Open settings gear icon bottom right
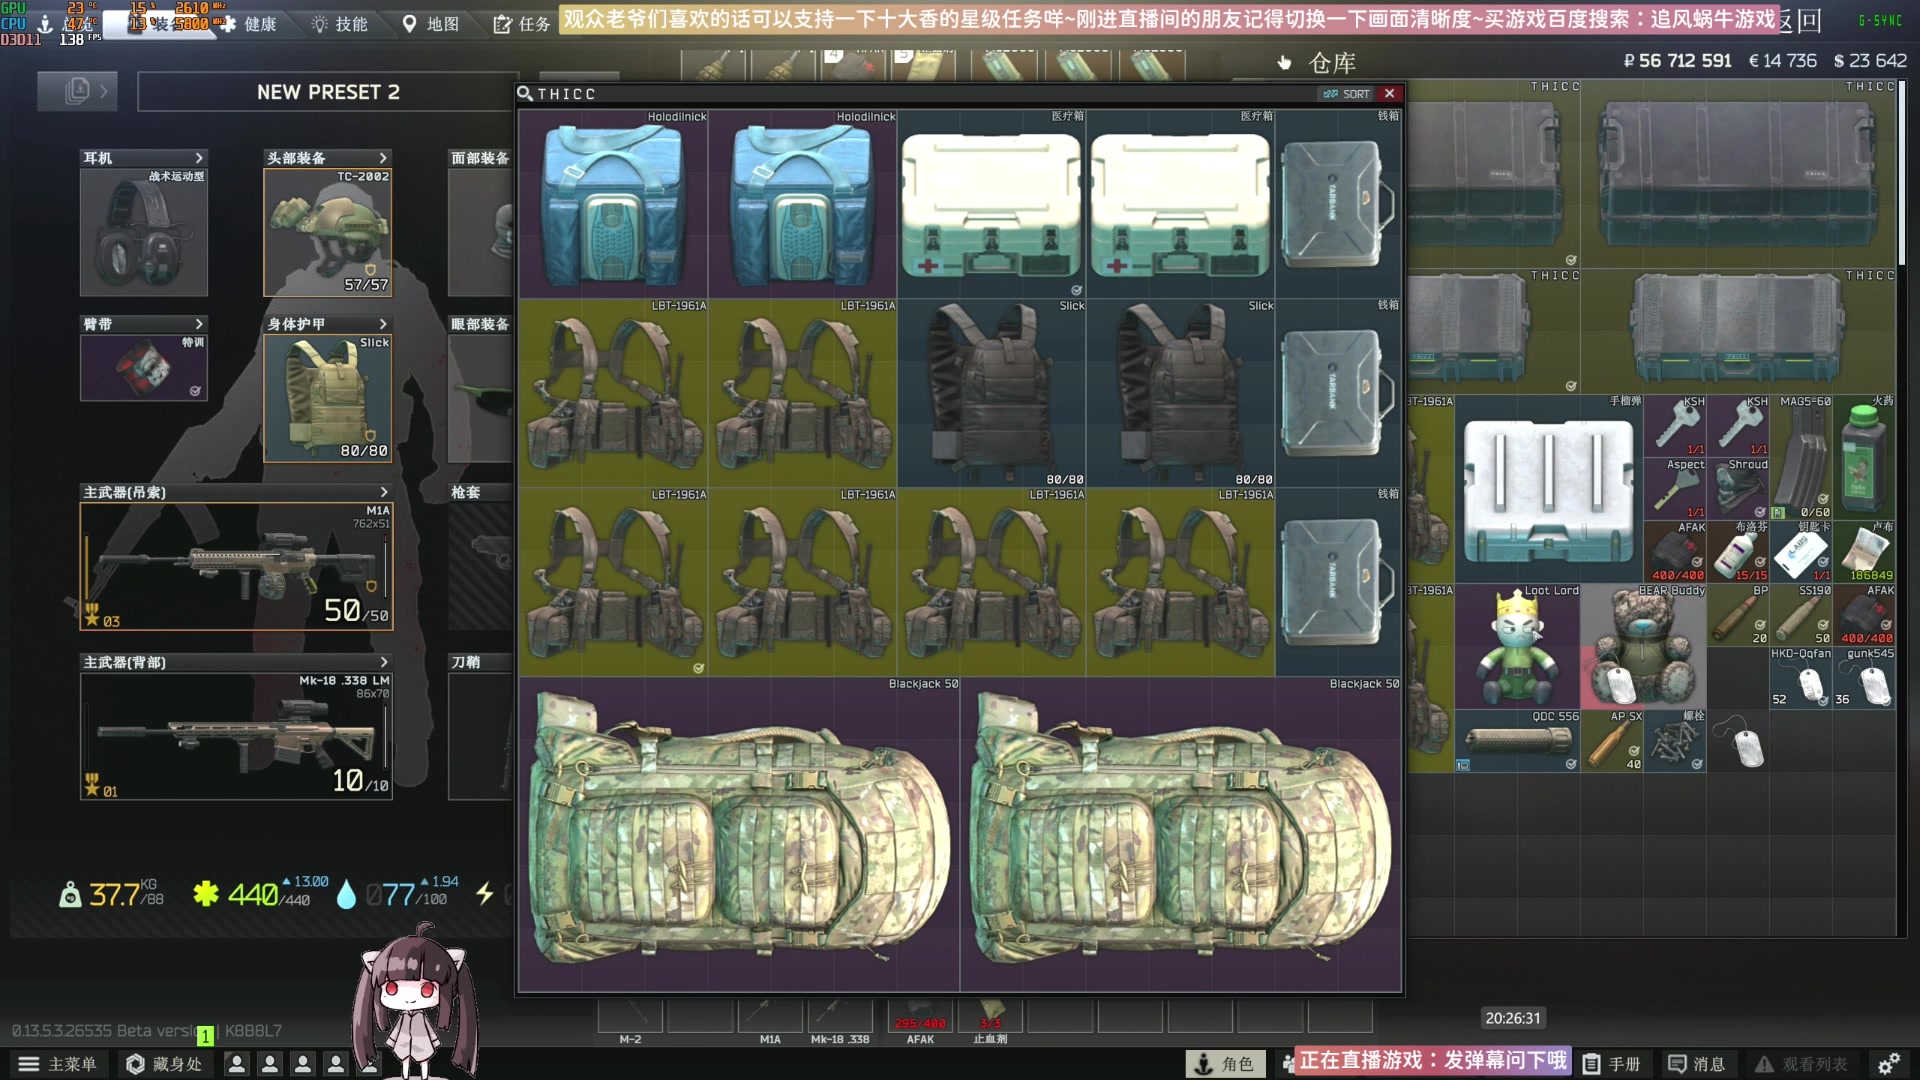Image resolution: width=1920 pixels, height=1080 pixels. (x=1888, y=1064)
